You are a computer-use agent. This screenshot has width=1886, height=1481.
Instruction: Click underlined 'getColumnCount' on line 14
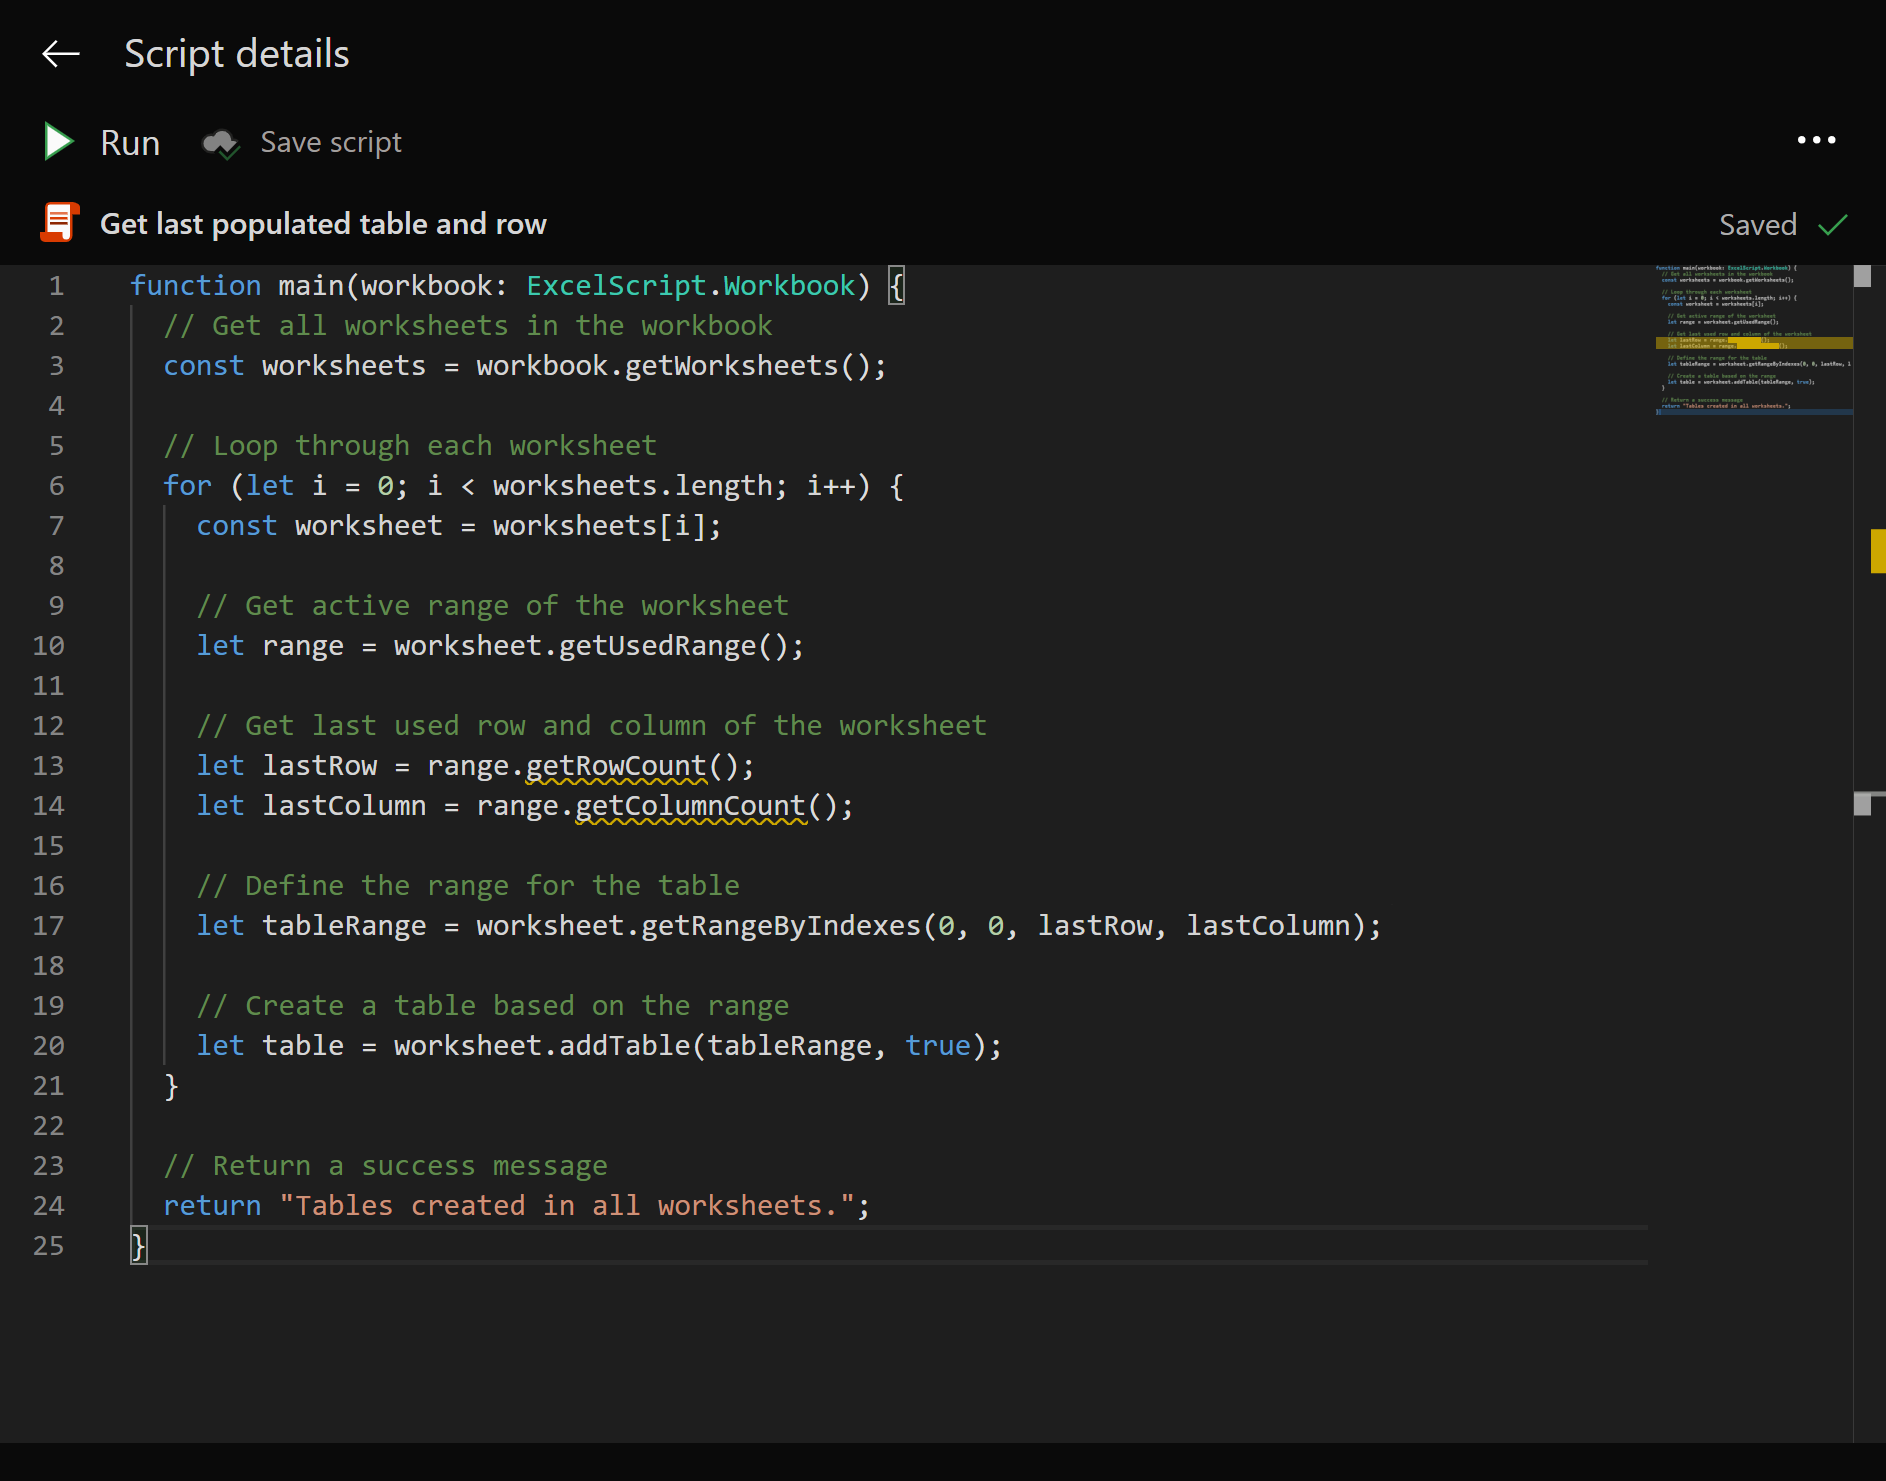[690, 806]
